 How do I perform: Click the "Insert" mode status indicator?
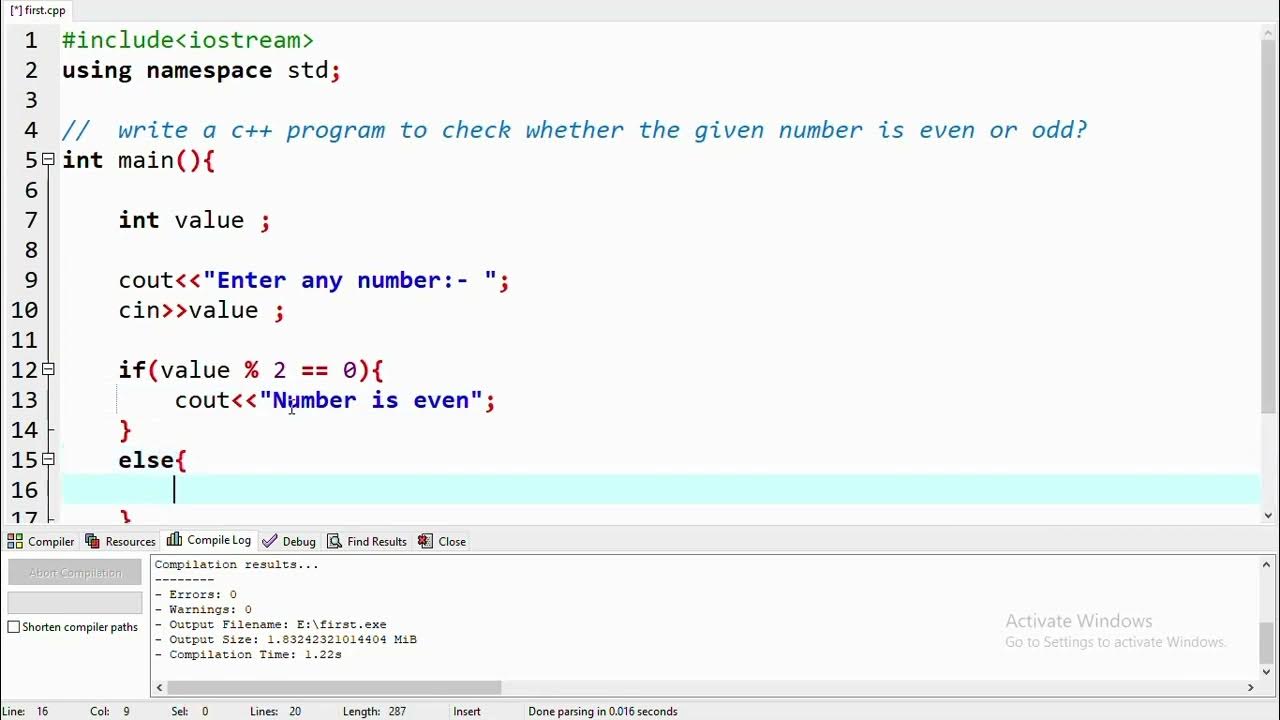pos(467,711)
